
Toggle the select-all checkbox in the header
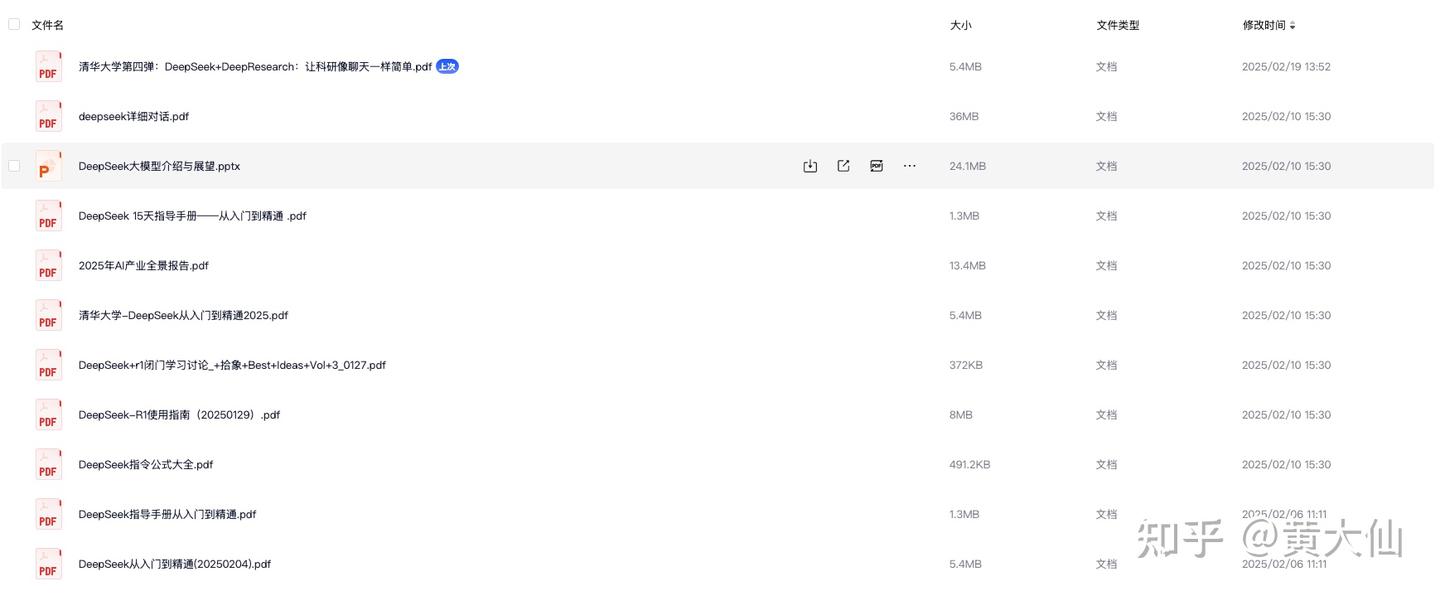tap(14, 24)
